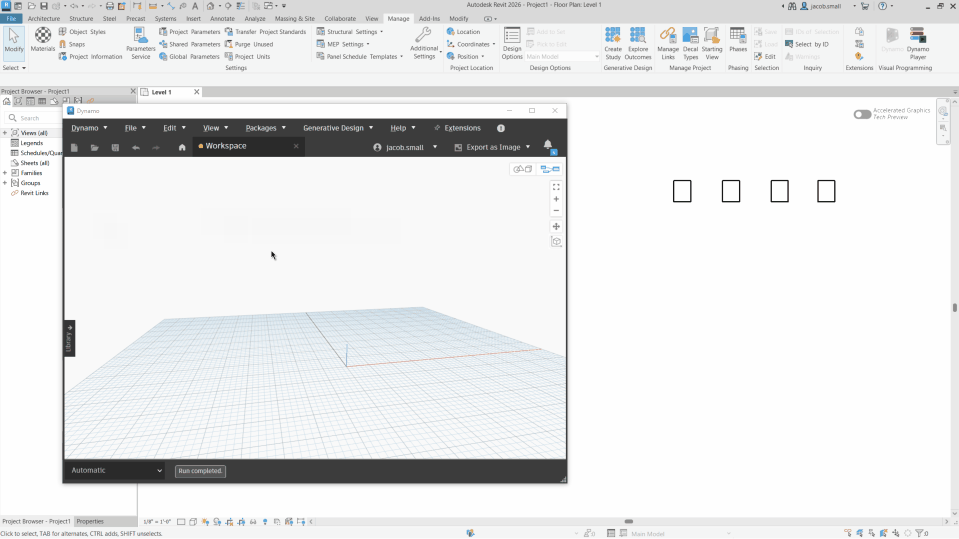Select Revit Links in Project Browser
This screenshot has height=539, width=959.
pyautogui.click(x=34, y=193)
